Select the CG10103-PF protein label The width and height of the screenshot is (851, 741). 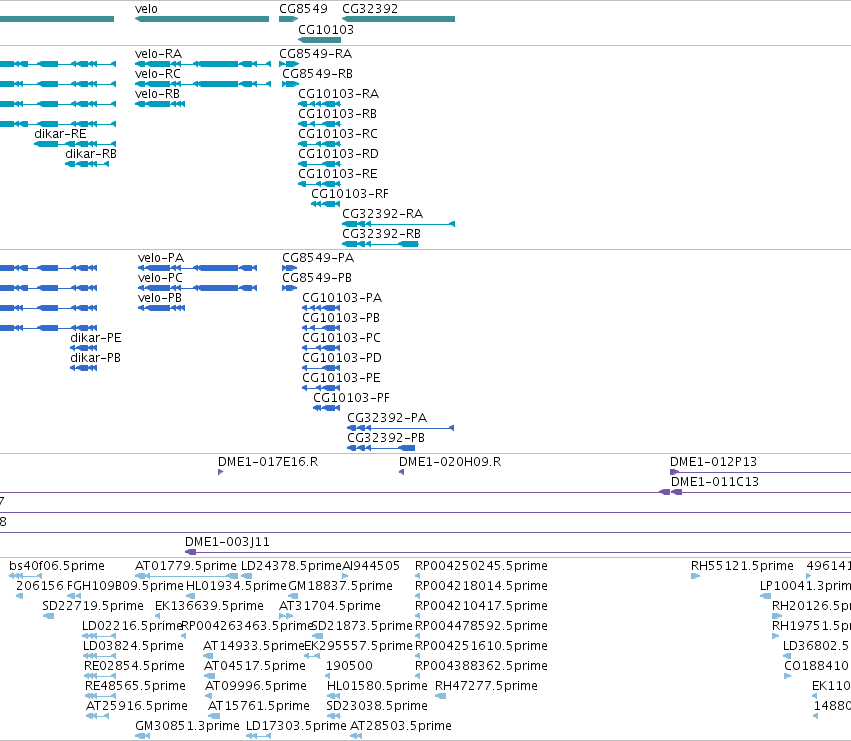[351, 398]
